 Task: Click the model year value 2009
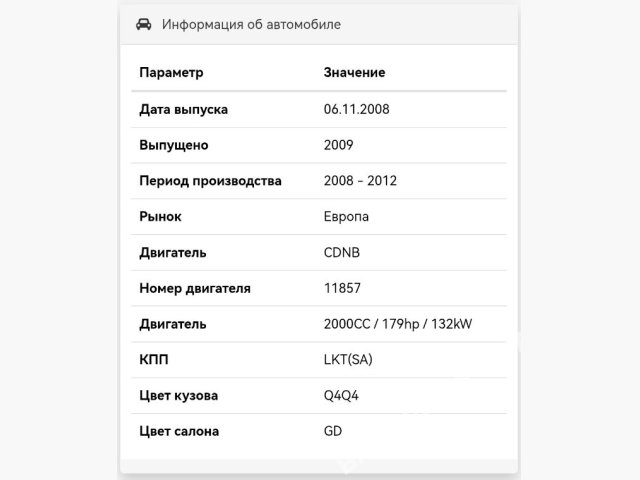[x=339, y=145]
